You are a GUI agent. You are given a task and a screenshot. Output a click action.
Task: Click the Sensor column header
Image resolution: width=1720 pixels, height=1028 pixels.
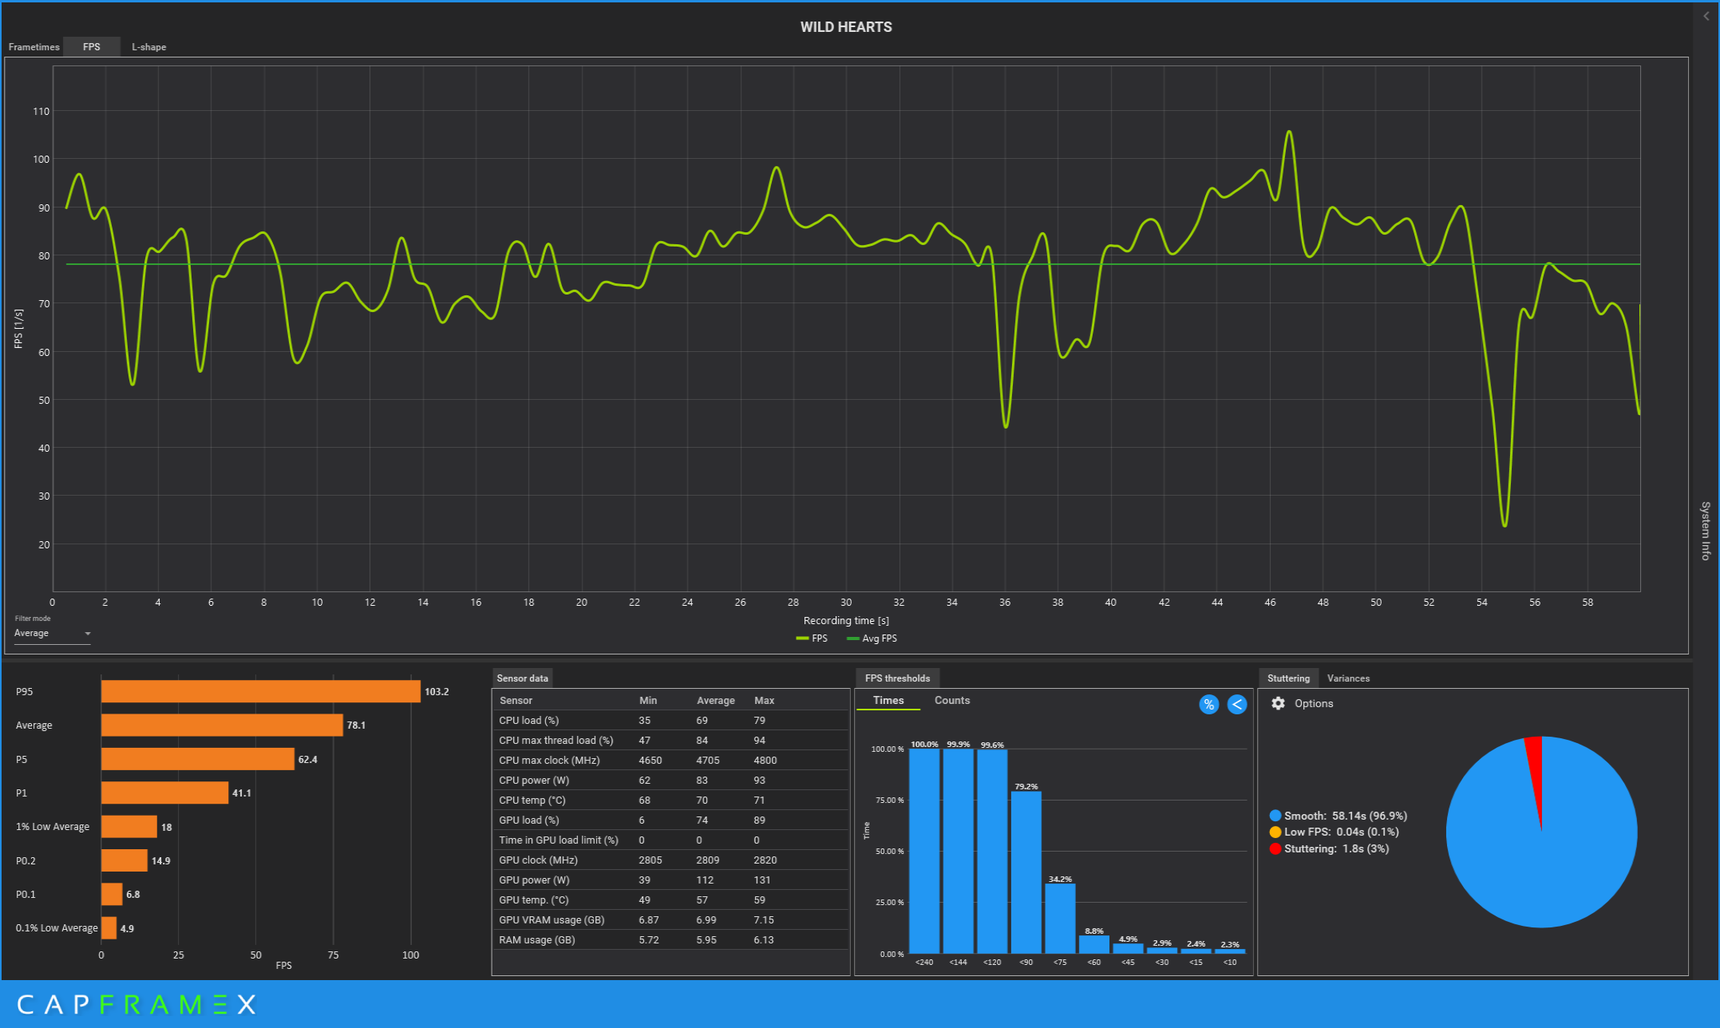click(516, 701)
